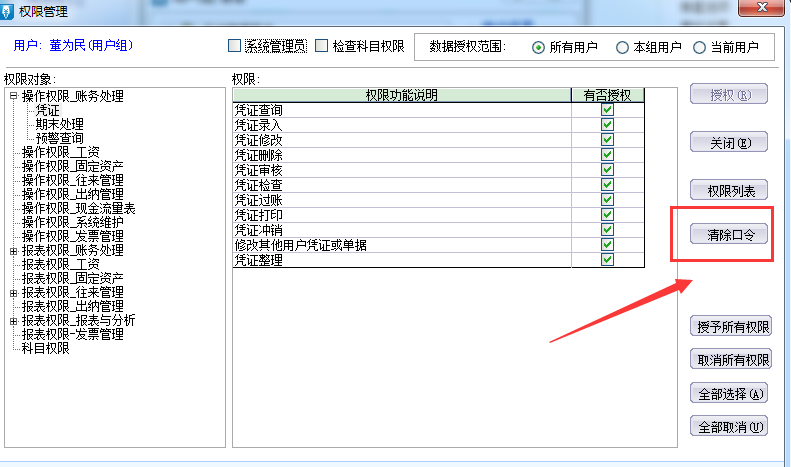Uncheck authorization for 凭证删除

(x=607, y=155)
